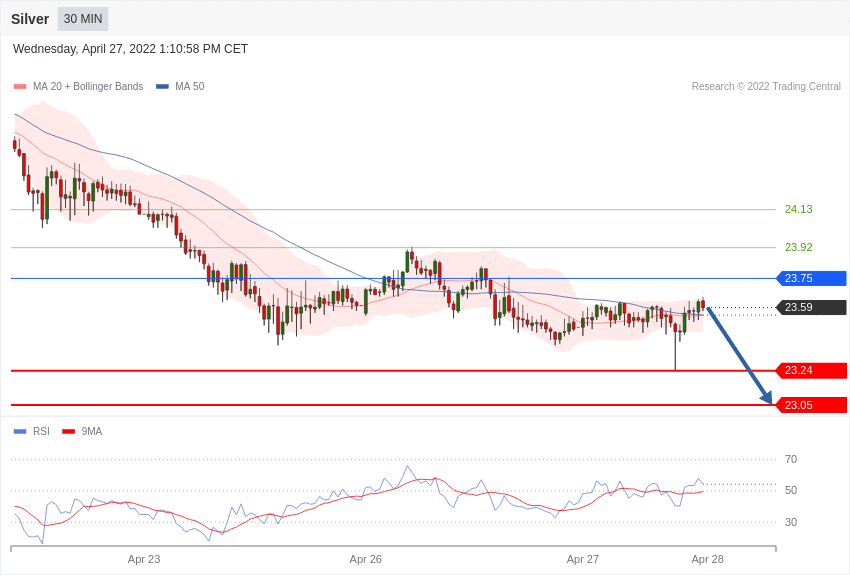Click the 9MA legend red swatch
The width and height of the screenshot is (850, 576).
coord(69,431)
